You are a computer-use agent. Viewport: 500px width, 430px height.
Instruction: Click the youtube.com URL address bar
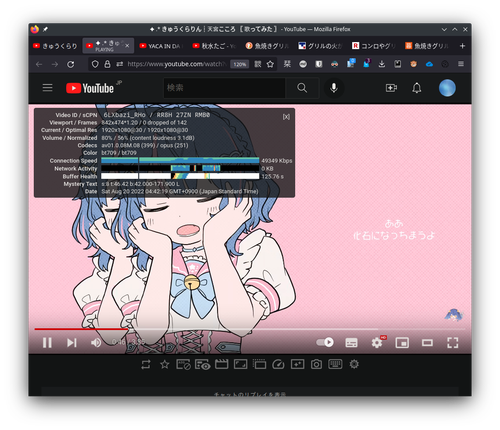177,64
